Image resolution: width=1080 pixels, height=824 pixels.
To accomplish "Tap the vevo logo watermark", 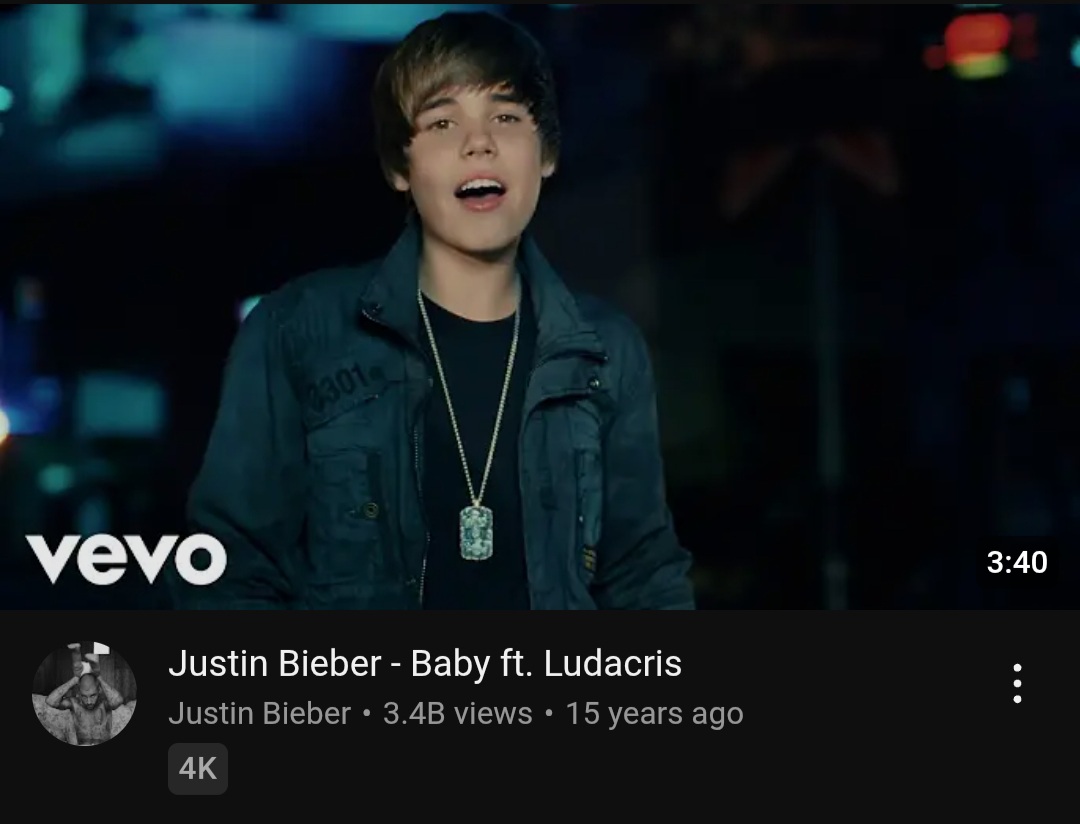I will tap(126, 559).
